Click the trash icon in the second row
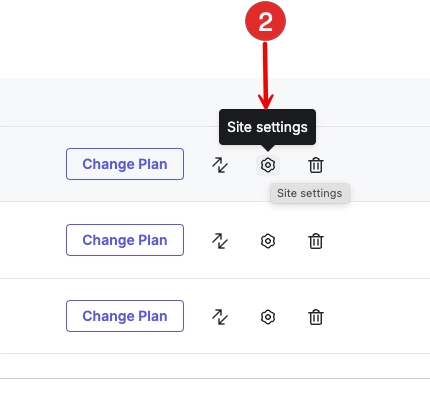This screenshot has height=399, width=430. click(x=316, y=241)
